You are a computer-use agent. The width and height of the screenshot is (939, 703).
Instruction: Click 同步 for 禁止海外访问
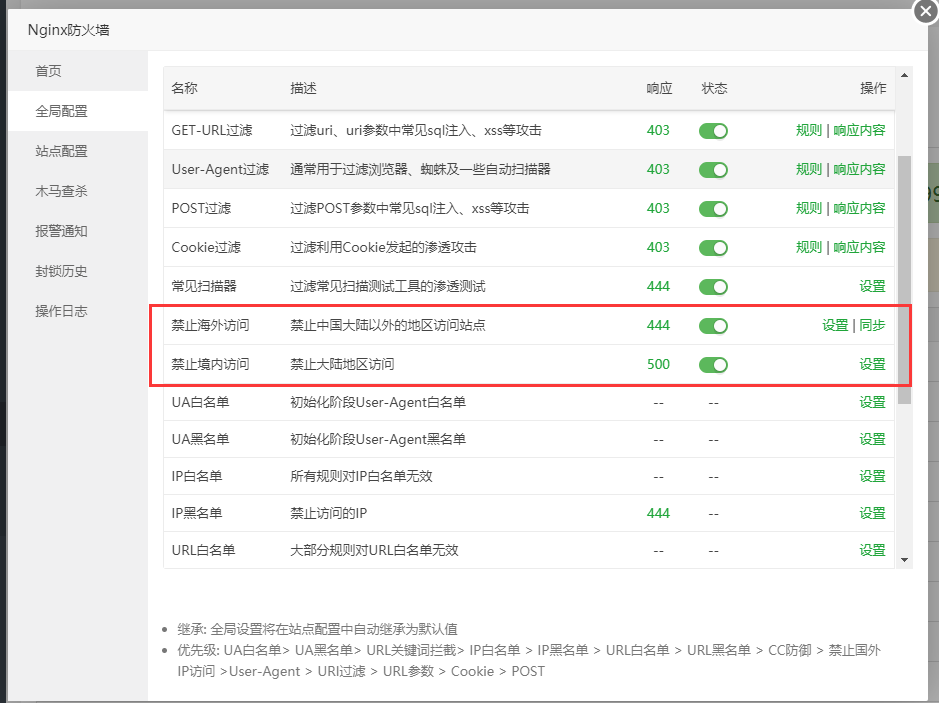click(x=872, y=325)
